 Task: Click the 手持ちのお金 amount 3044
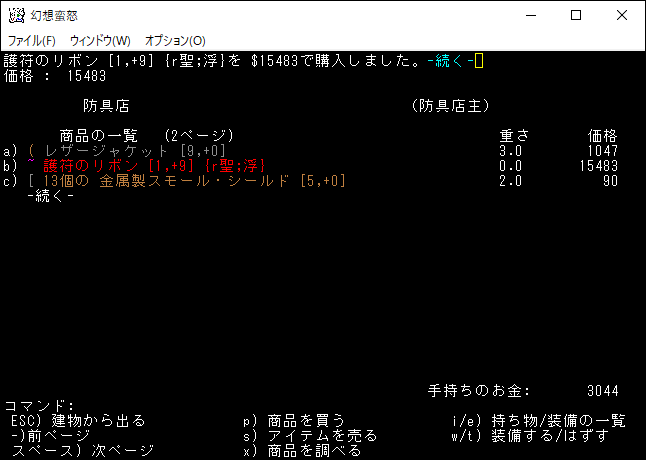(603, 391)
